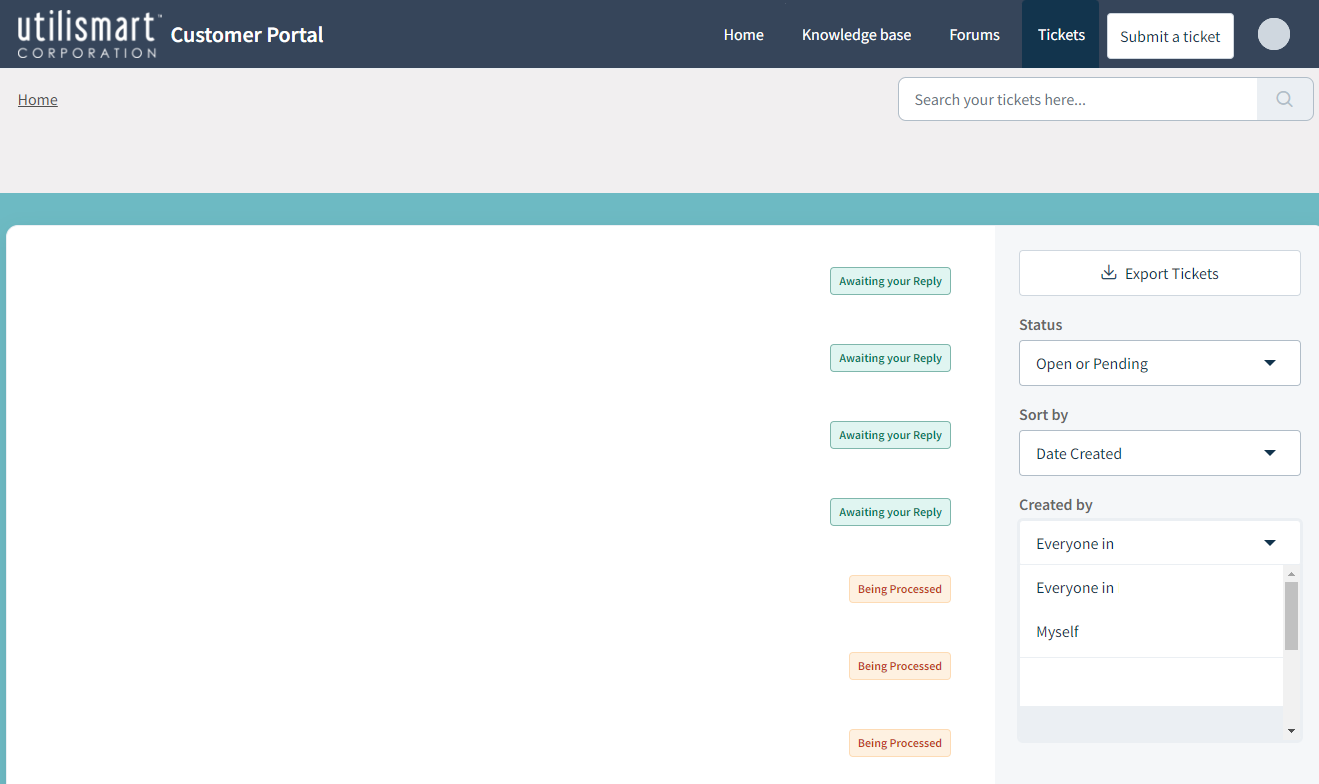1319x784 pixels.
Task: Open the user profile avatar menu
Action: tap(1273, 34)
